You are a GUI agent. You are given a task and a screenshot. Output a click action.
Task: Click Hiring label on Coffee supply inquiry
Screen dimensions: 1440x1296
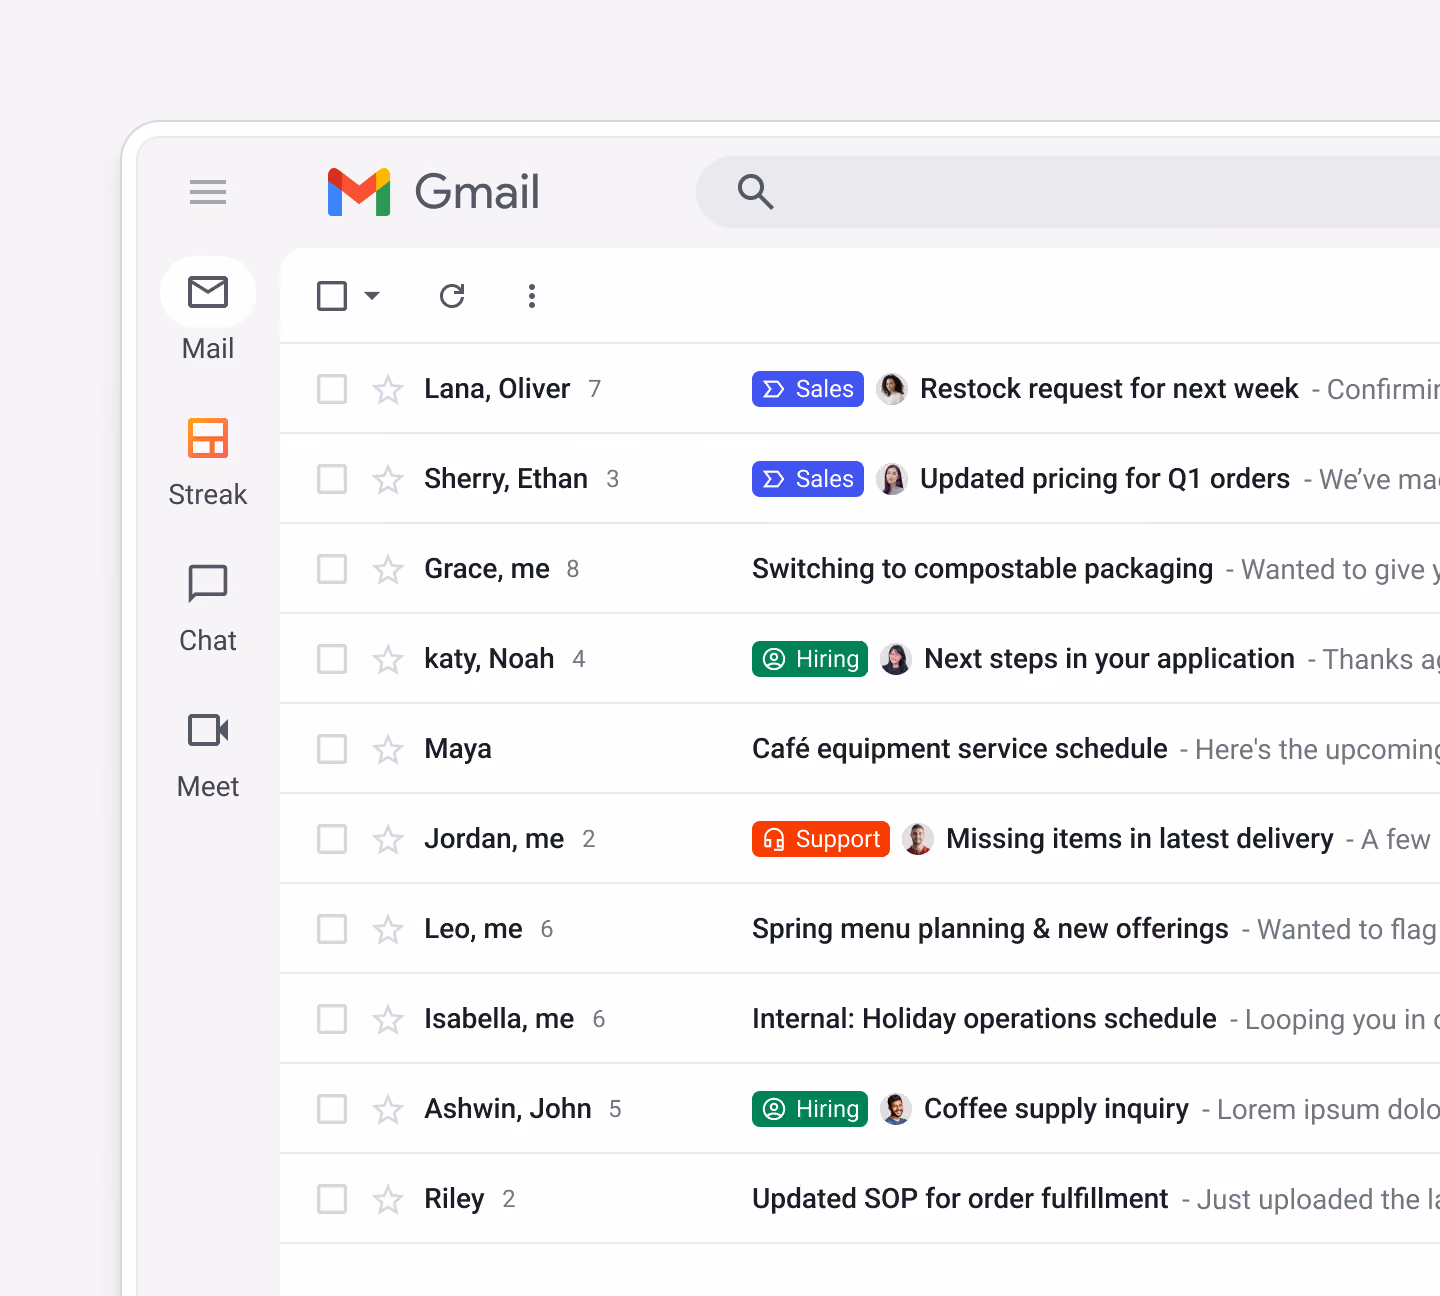[x=810, y=1109]
